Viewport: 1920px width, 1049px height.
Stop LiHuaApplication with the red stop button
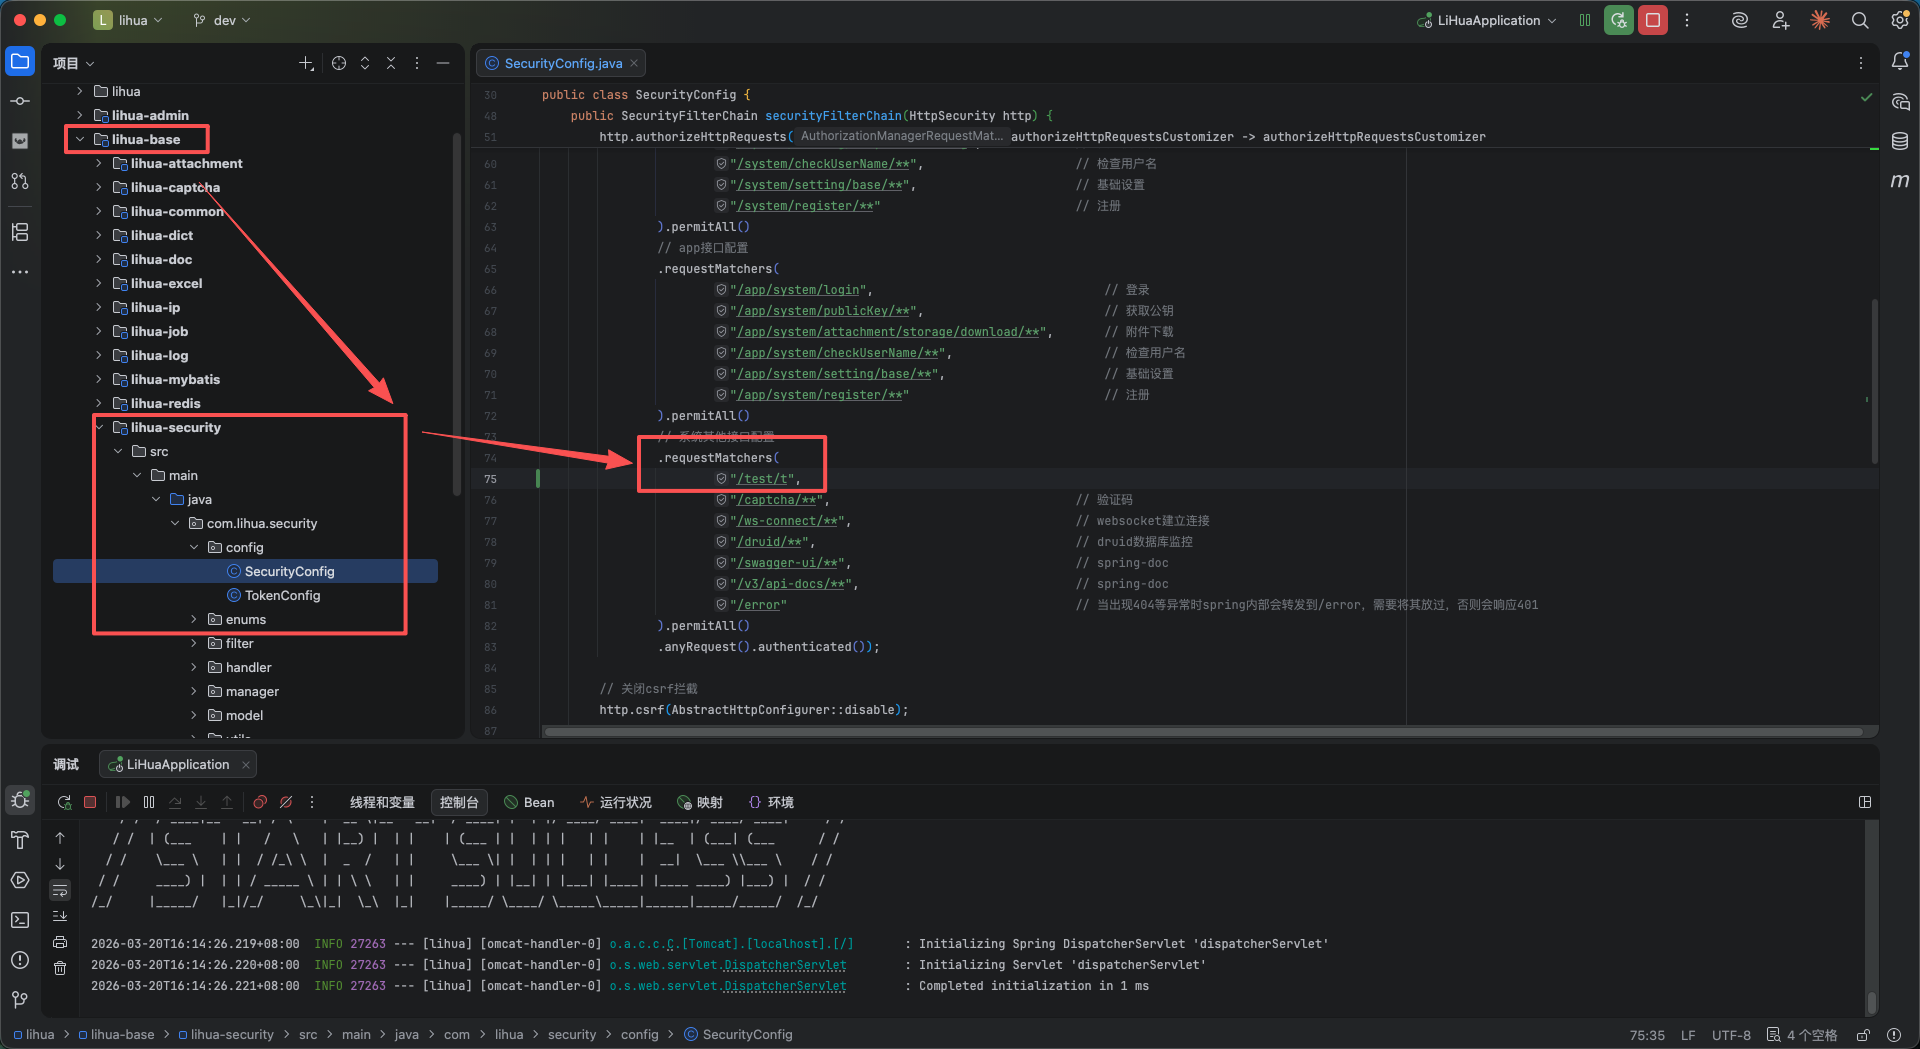(1653, 20)
